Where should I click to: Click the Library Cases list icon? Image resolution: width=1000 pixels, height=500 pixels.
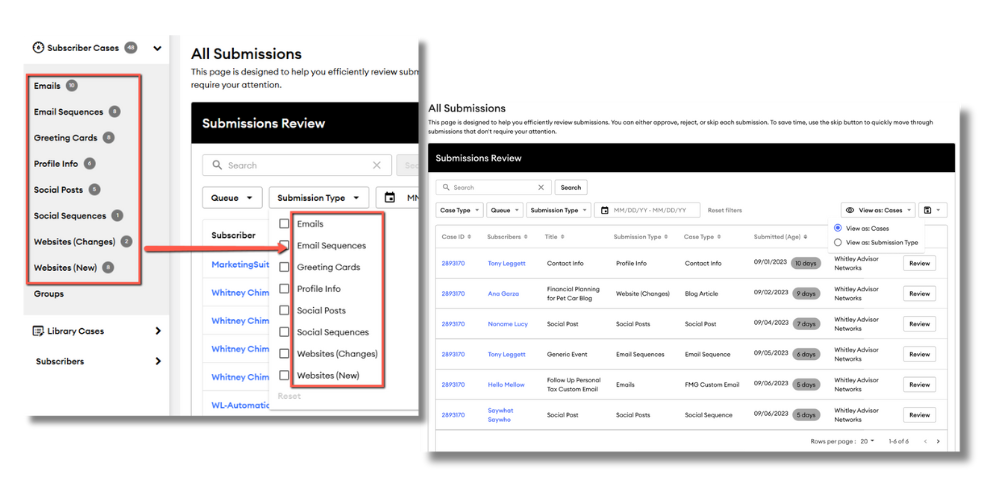coord(39,331)
